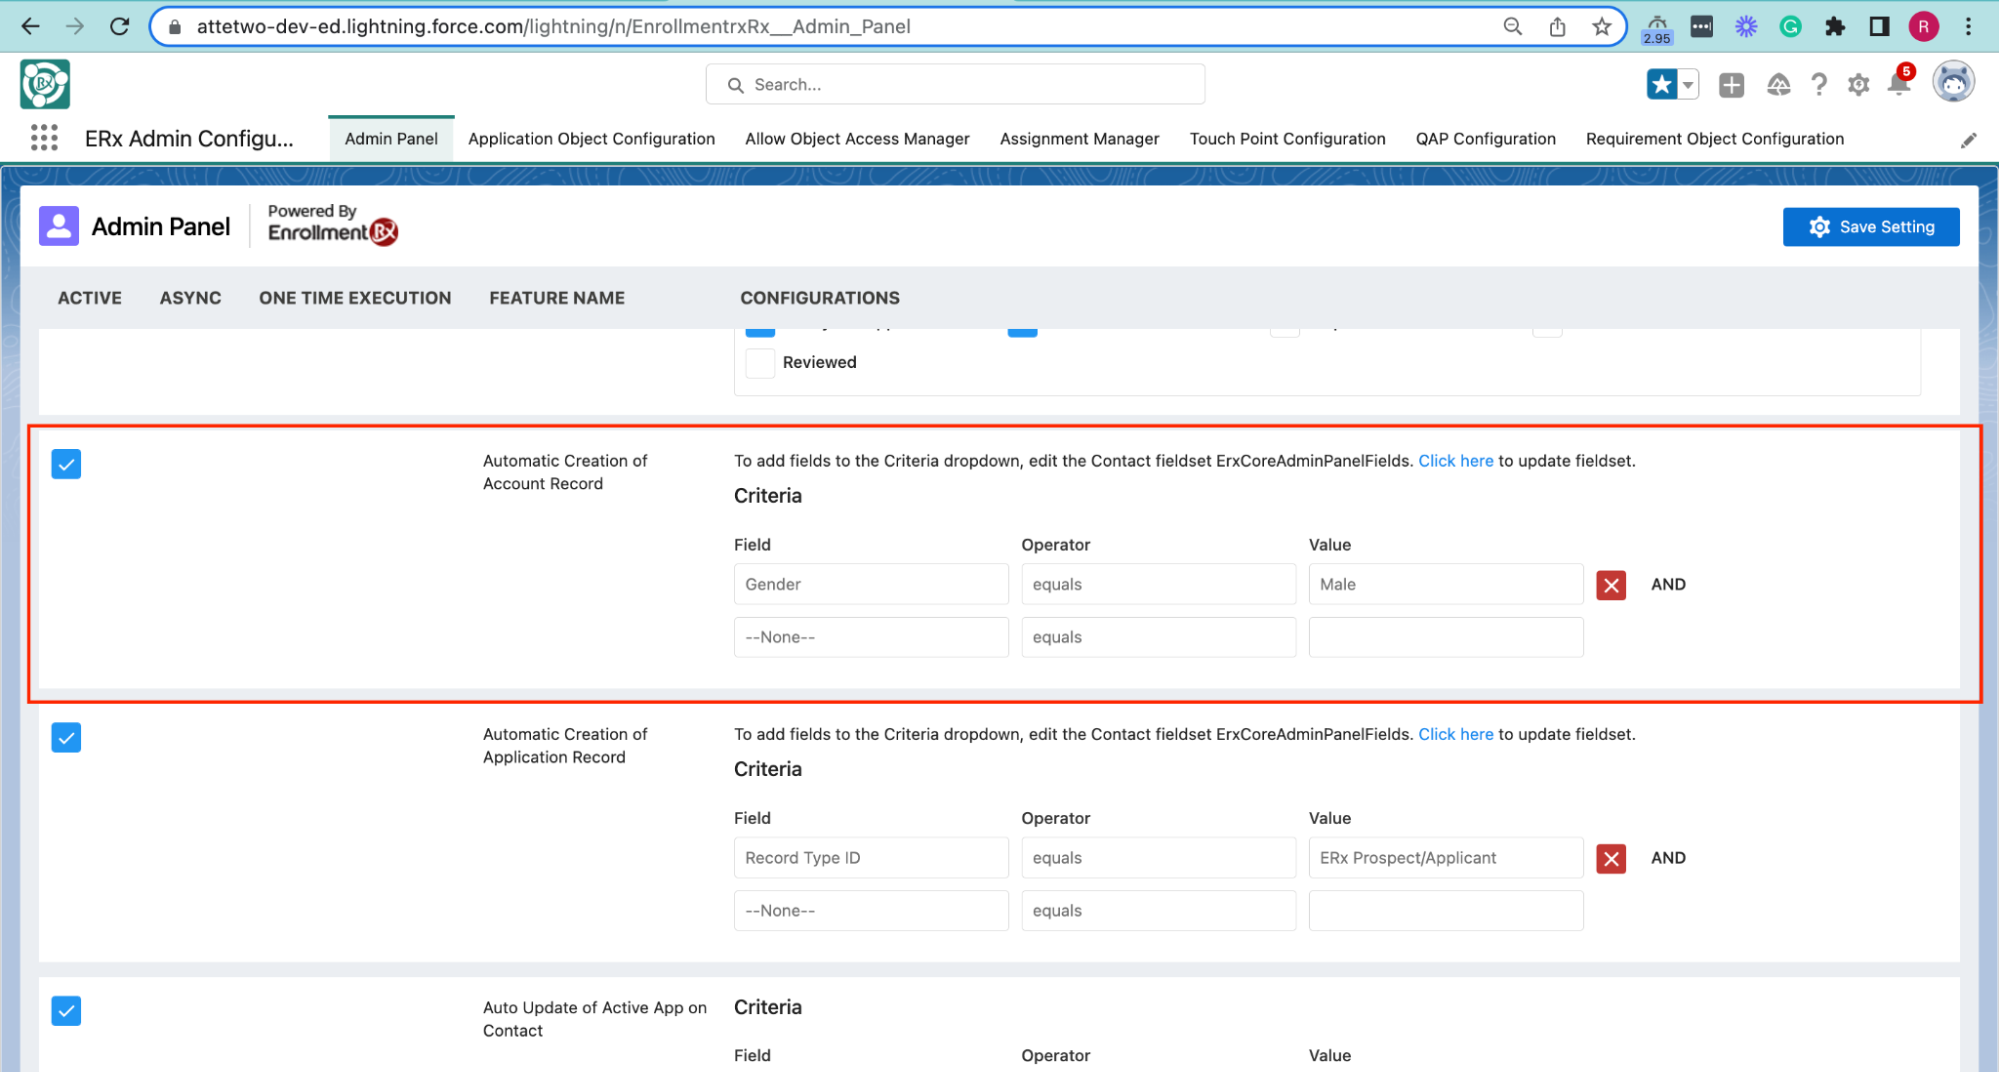The image size is (1999, 1072).
Task: Open the App Launcher grid icon
Action: pyautogui.click(x=44, y=138)
